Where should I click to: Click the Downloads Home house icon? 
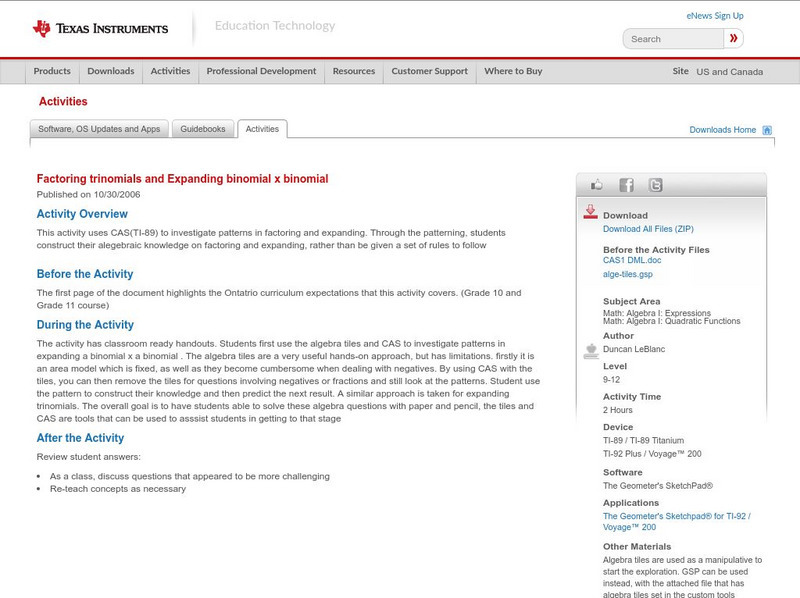(x=767, y=130)
